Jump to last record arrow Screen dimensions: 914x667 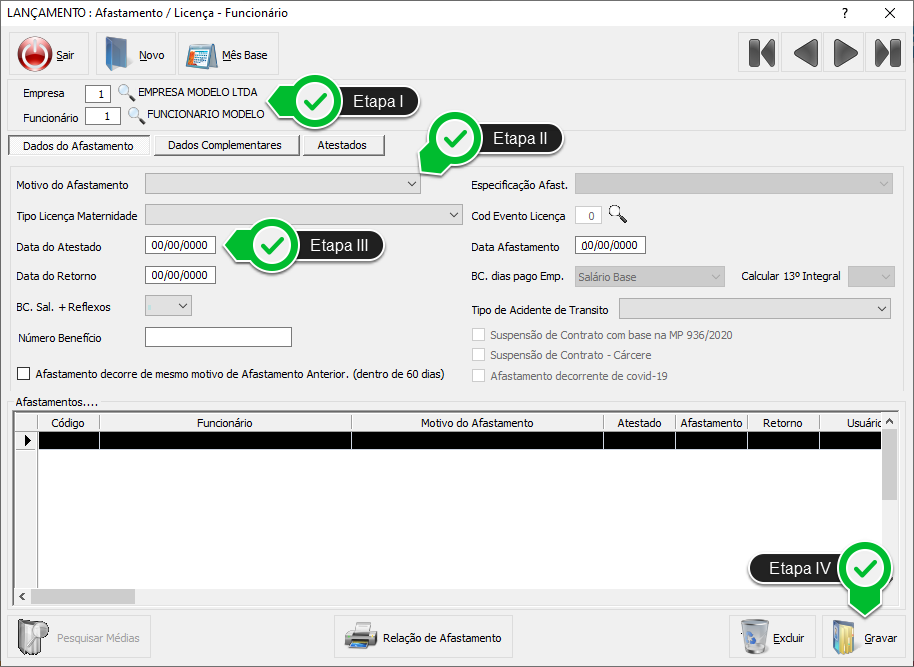coord(887,53)
